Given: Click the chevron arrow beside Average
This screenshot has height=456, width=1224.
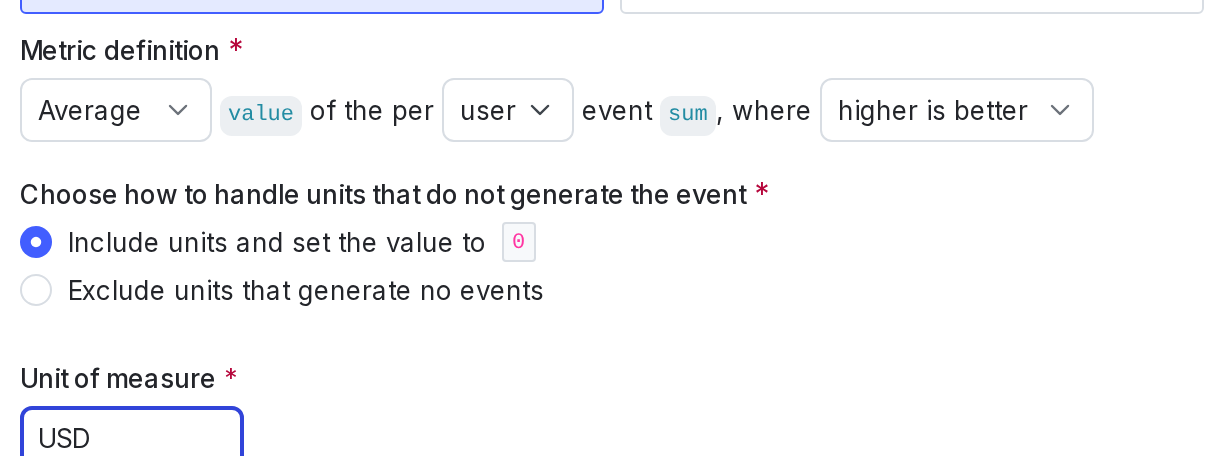Looking at the screenshot, I should click(x=178, y=110).
